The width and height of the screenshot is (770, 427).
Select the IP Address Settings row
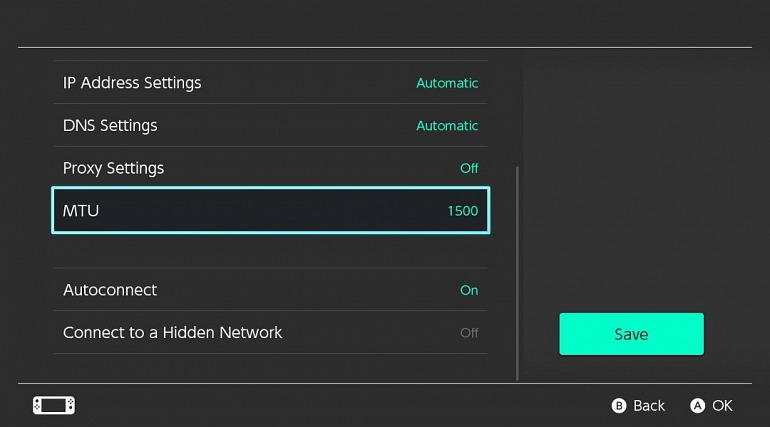click(271, 82)
